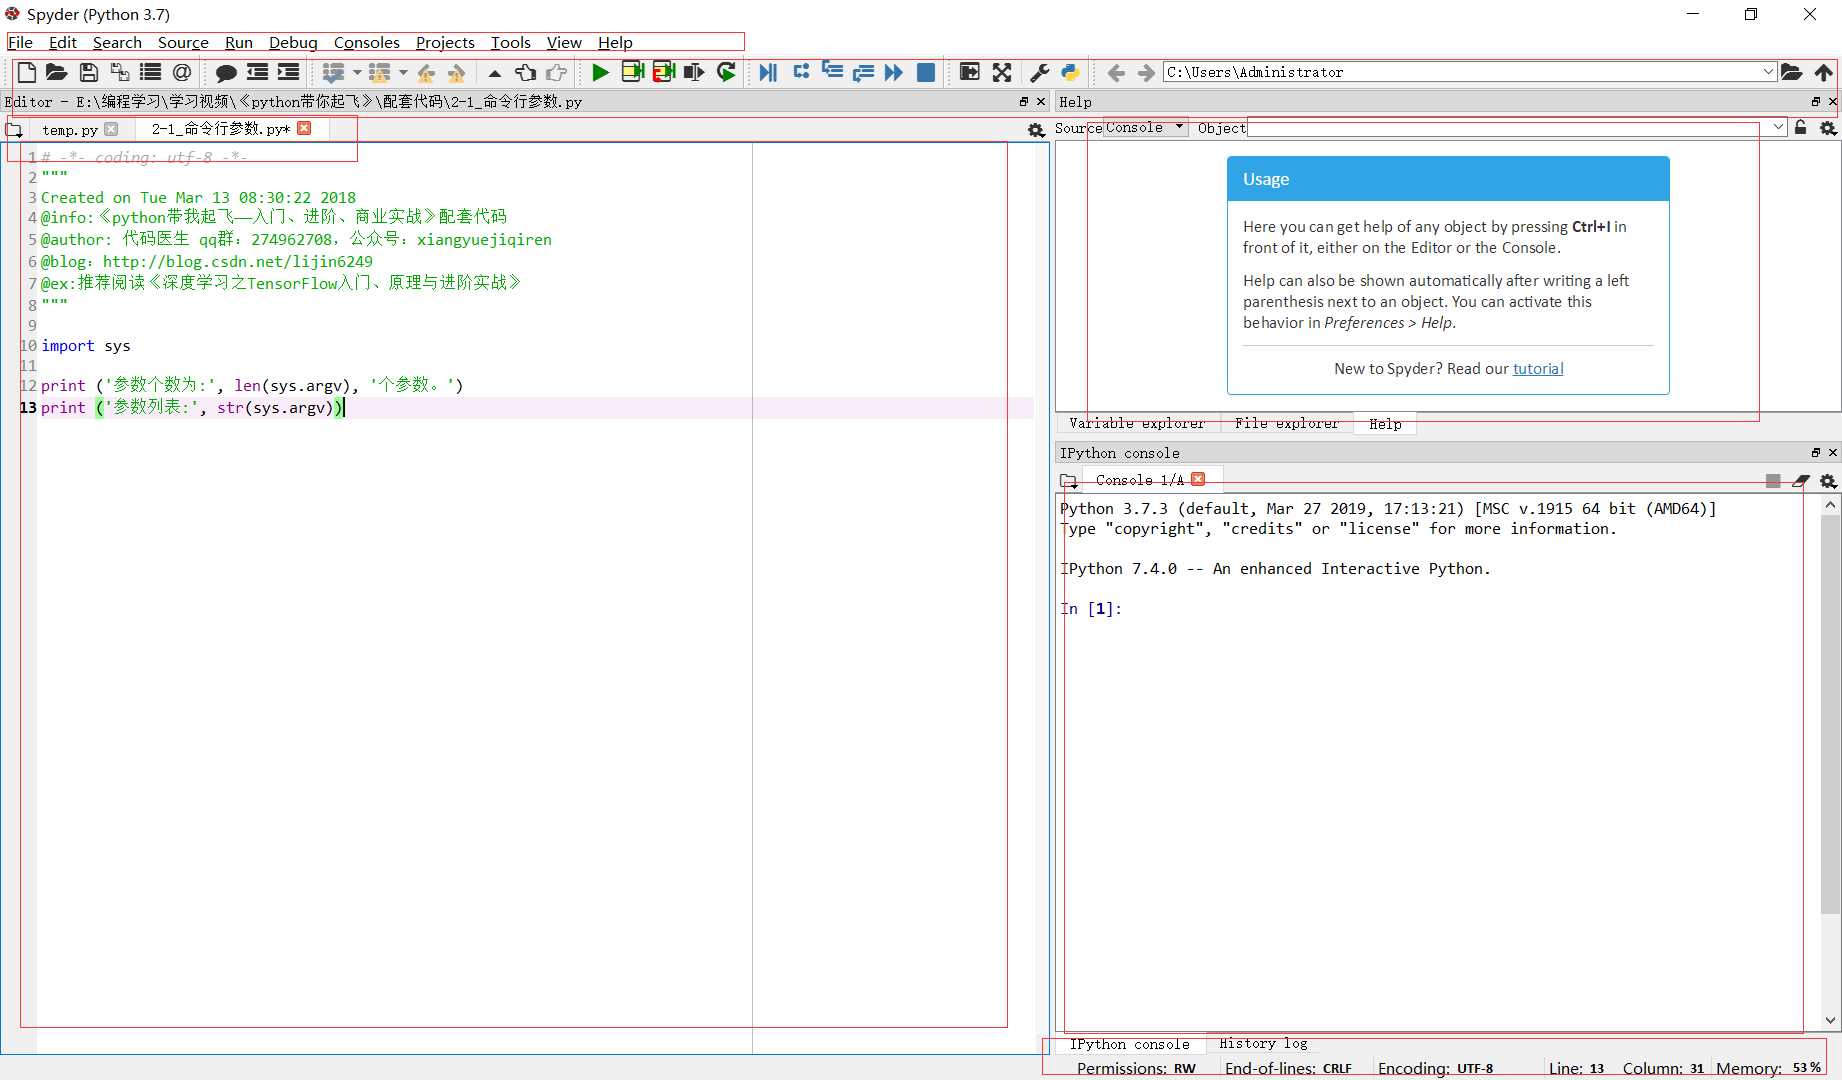Continue execution double-arrow debug icon

coord(894,72)
